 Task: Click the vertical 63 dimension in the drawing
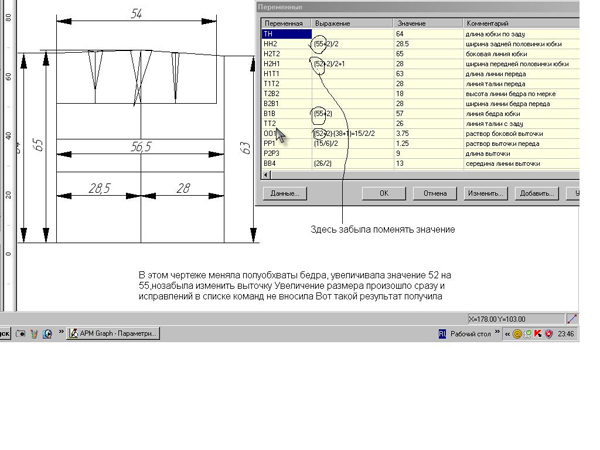246,148
